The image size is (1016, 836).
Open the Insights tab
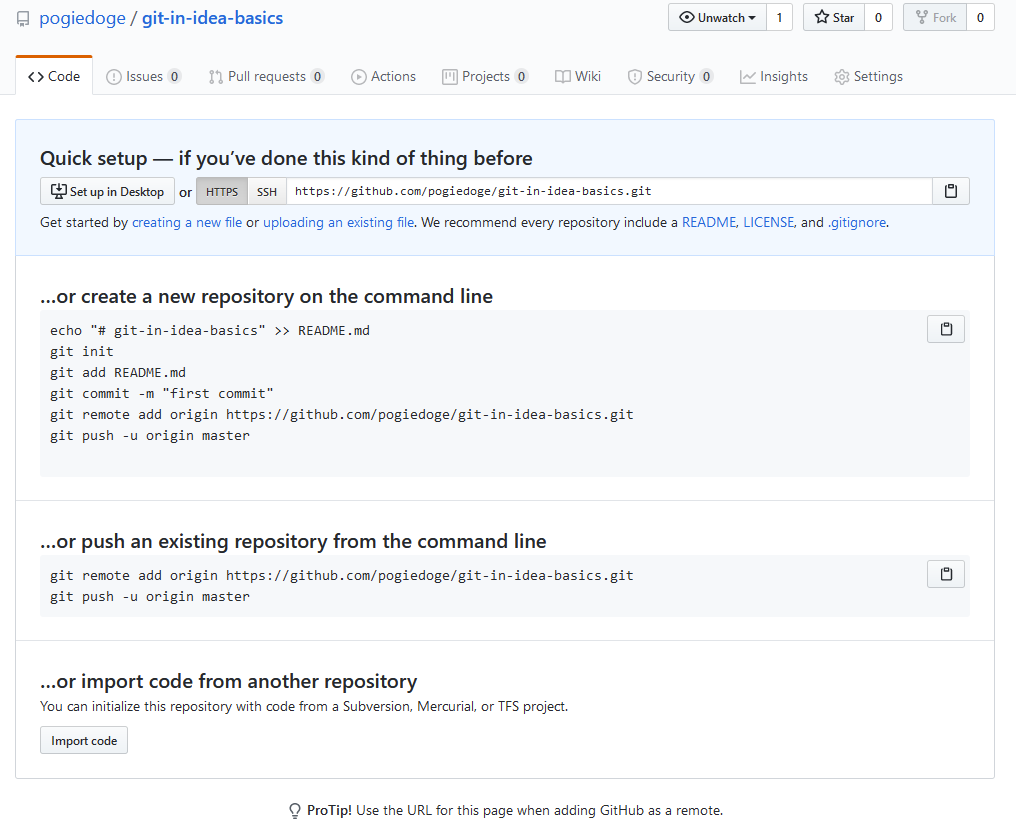(774, 76)
